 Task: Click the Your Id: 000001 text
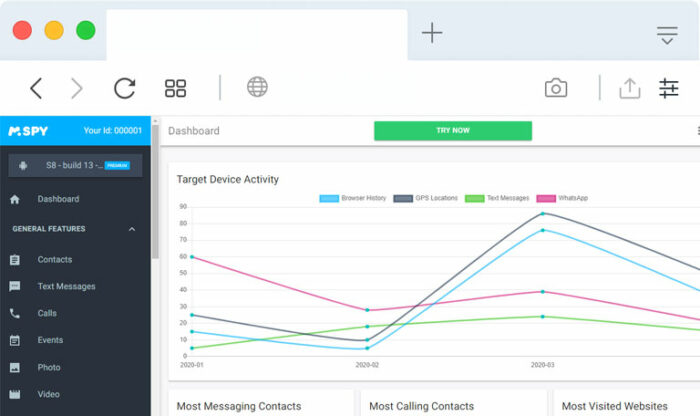[112, 130]
